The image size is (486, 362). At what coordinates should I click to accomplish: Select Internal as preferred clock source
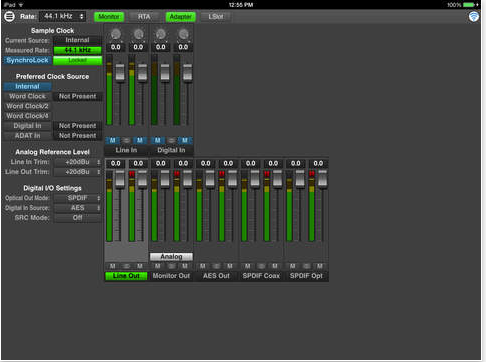tap(27, 87)
